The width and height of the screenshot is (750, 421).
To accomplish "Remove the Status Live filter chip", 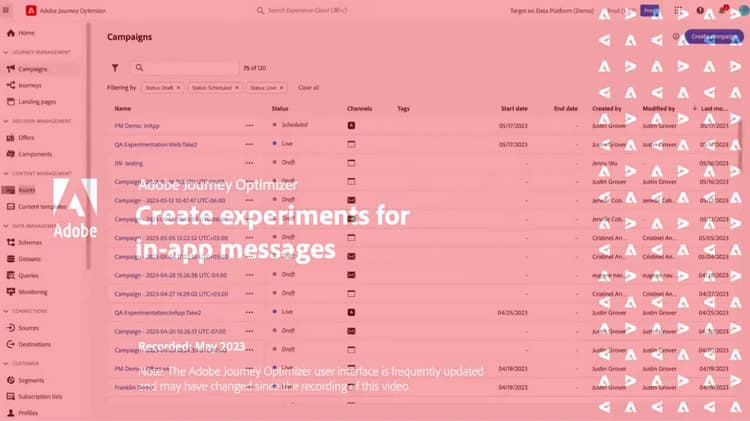I will [x=282, y=88].
